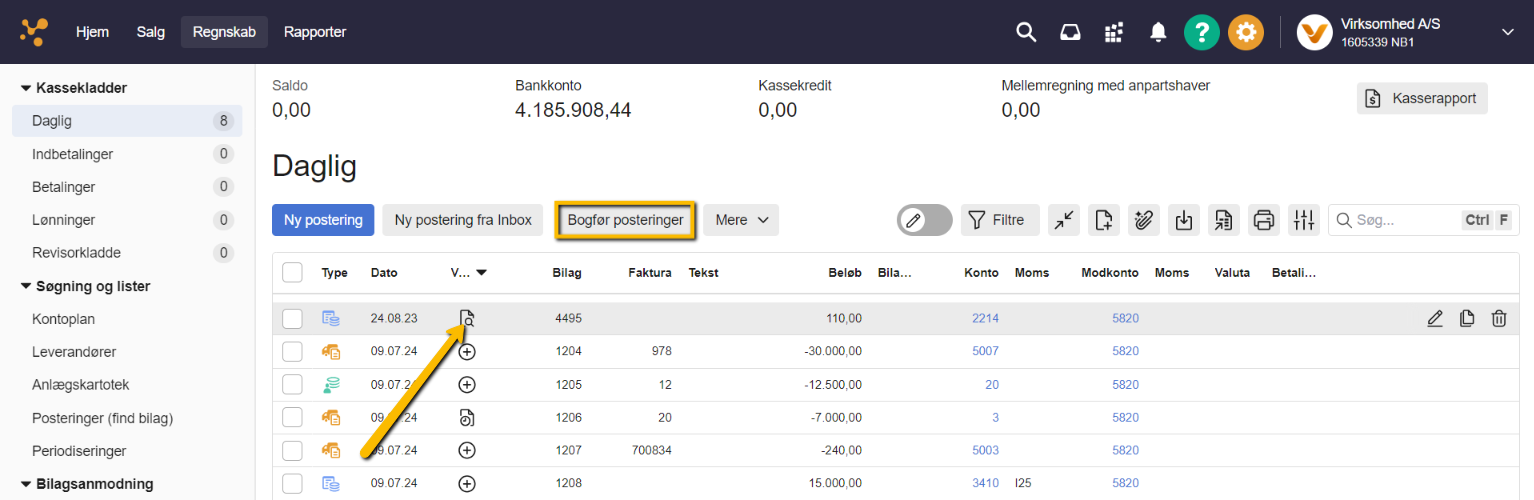Click the Ny postering button

tap(323, 220)
